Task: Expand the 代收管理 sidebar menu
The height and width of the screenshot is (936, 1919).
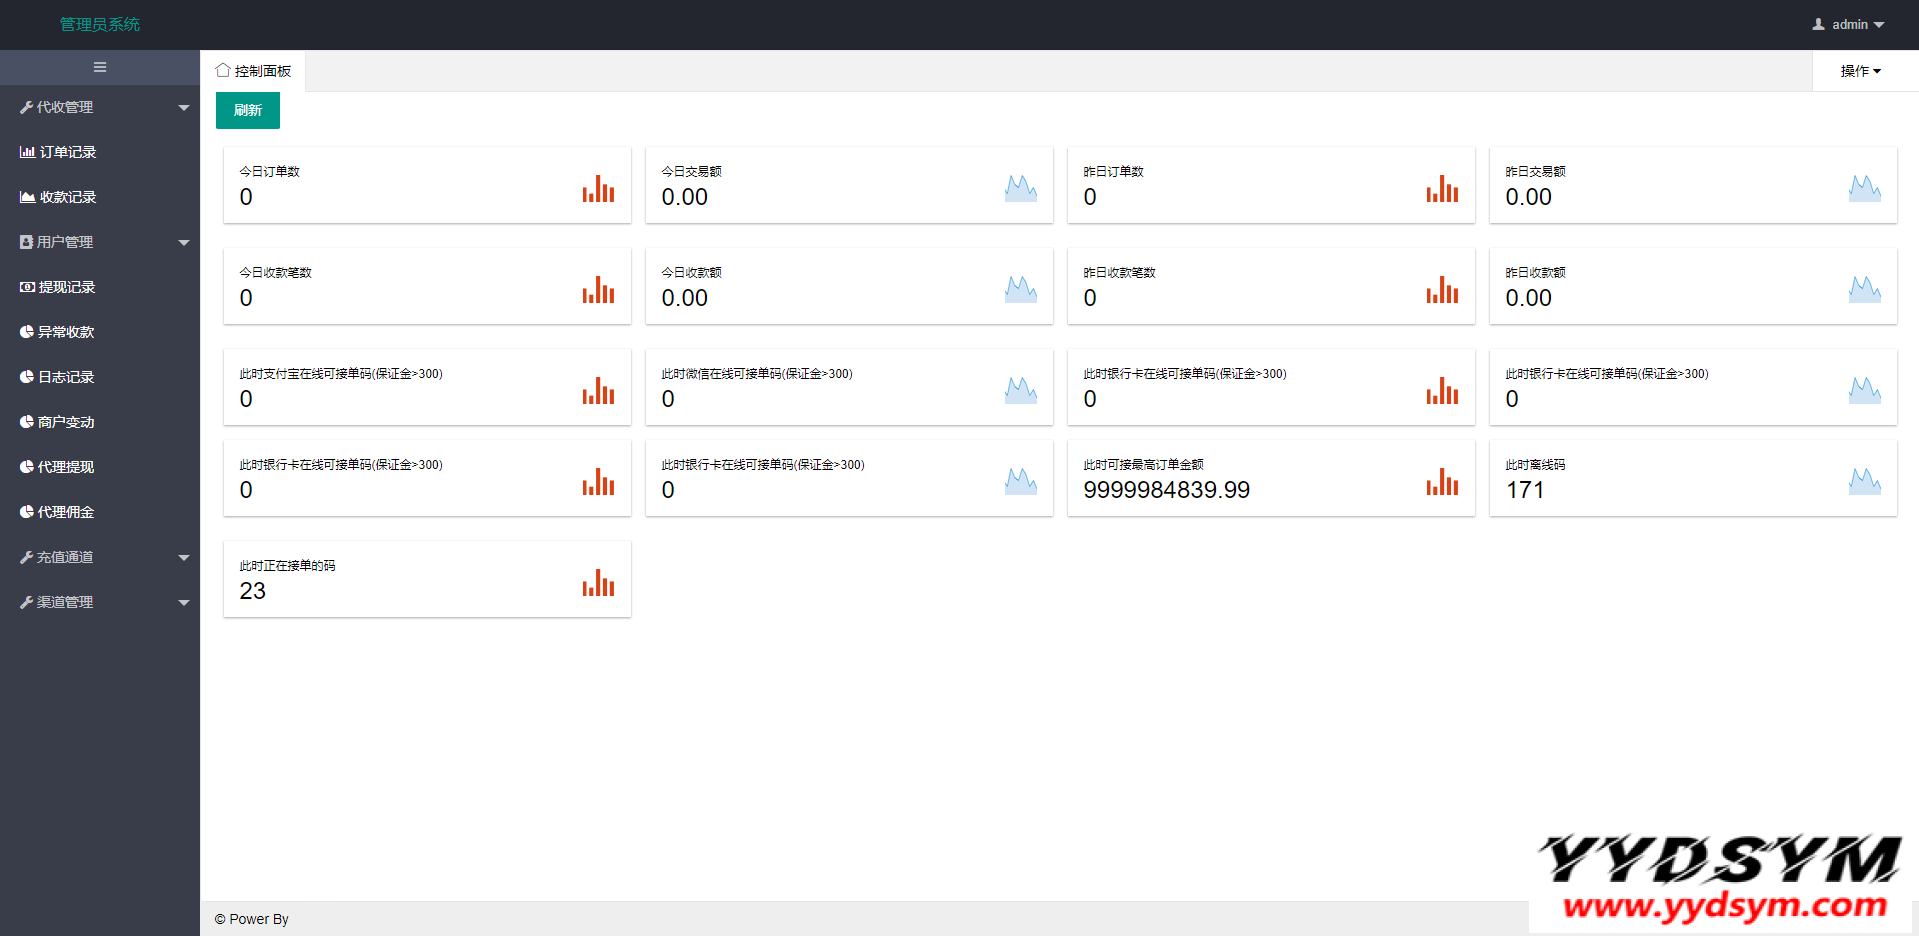Action: click(x=100, y=107)
